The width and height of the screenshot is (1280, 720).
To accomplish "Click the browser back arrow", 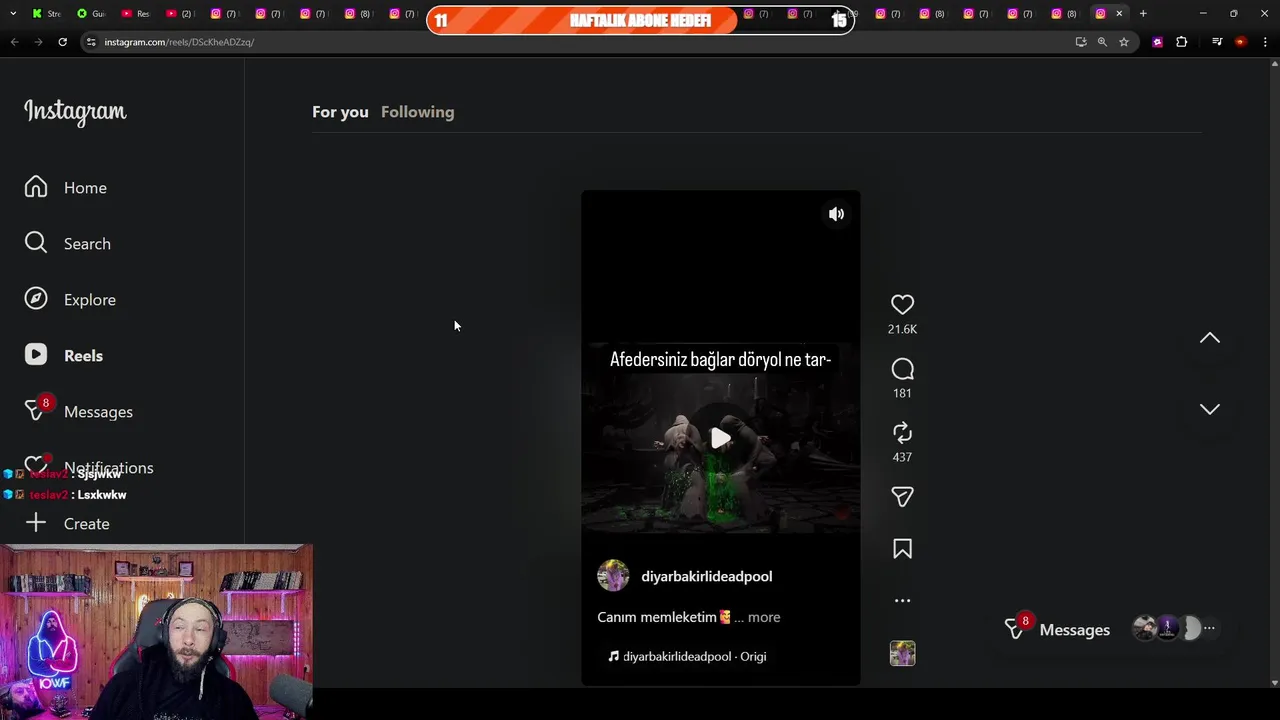I will (x=14, y=42).
